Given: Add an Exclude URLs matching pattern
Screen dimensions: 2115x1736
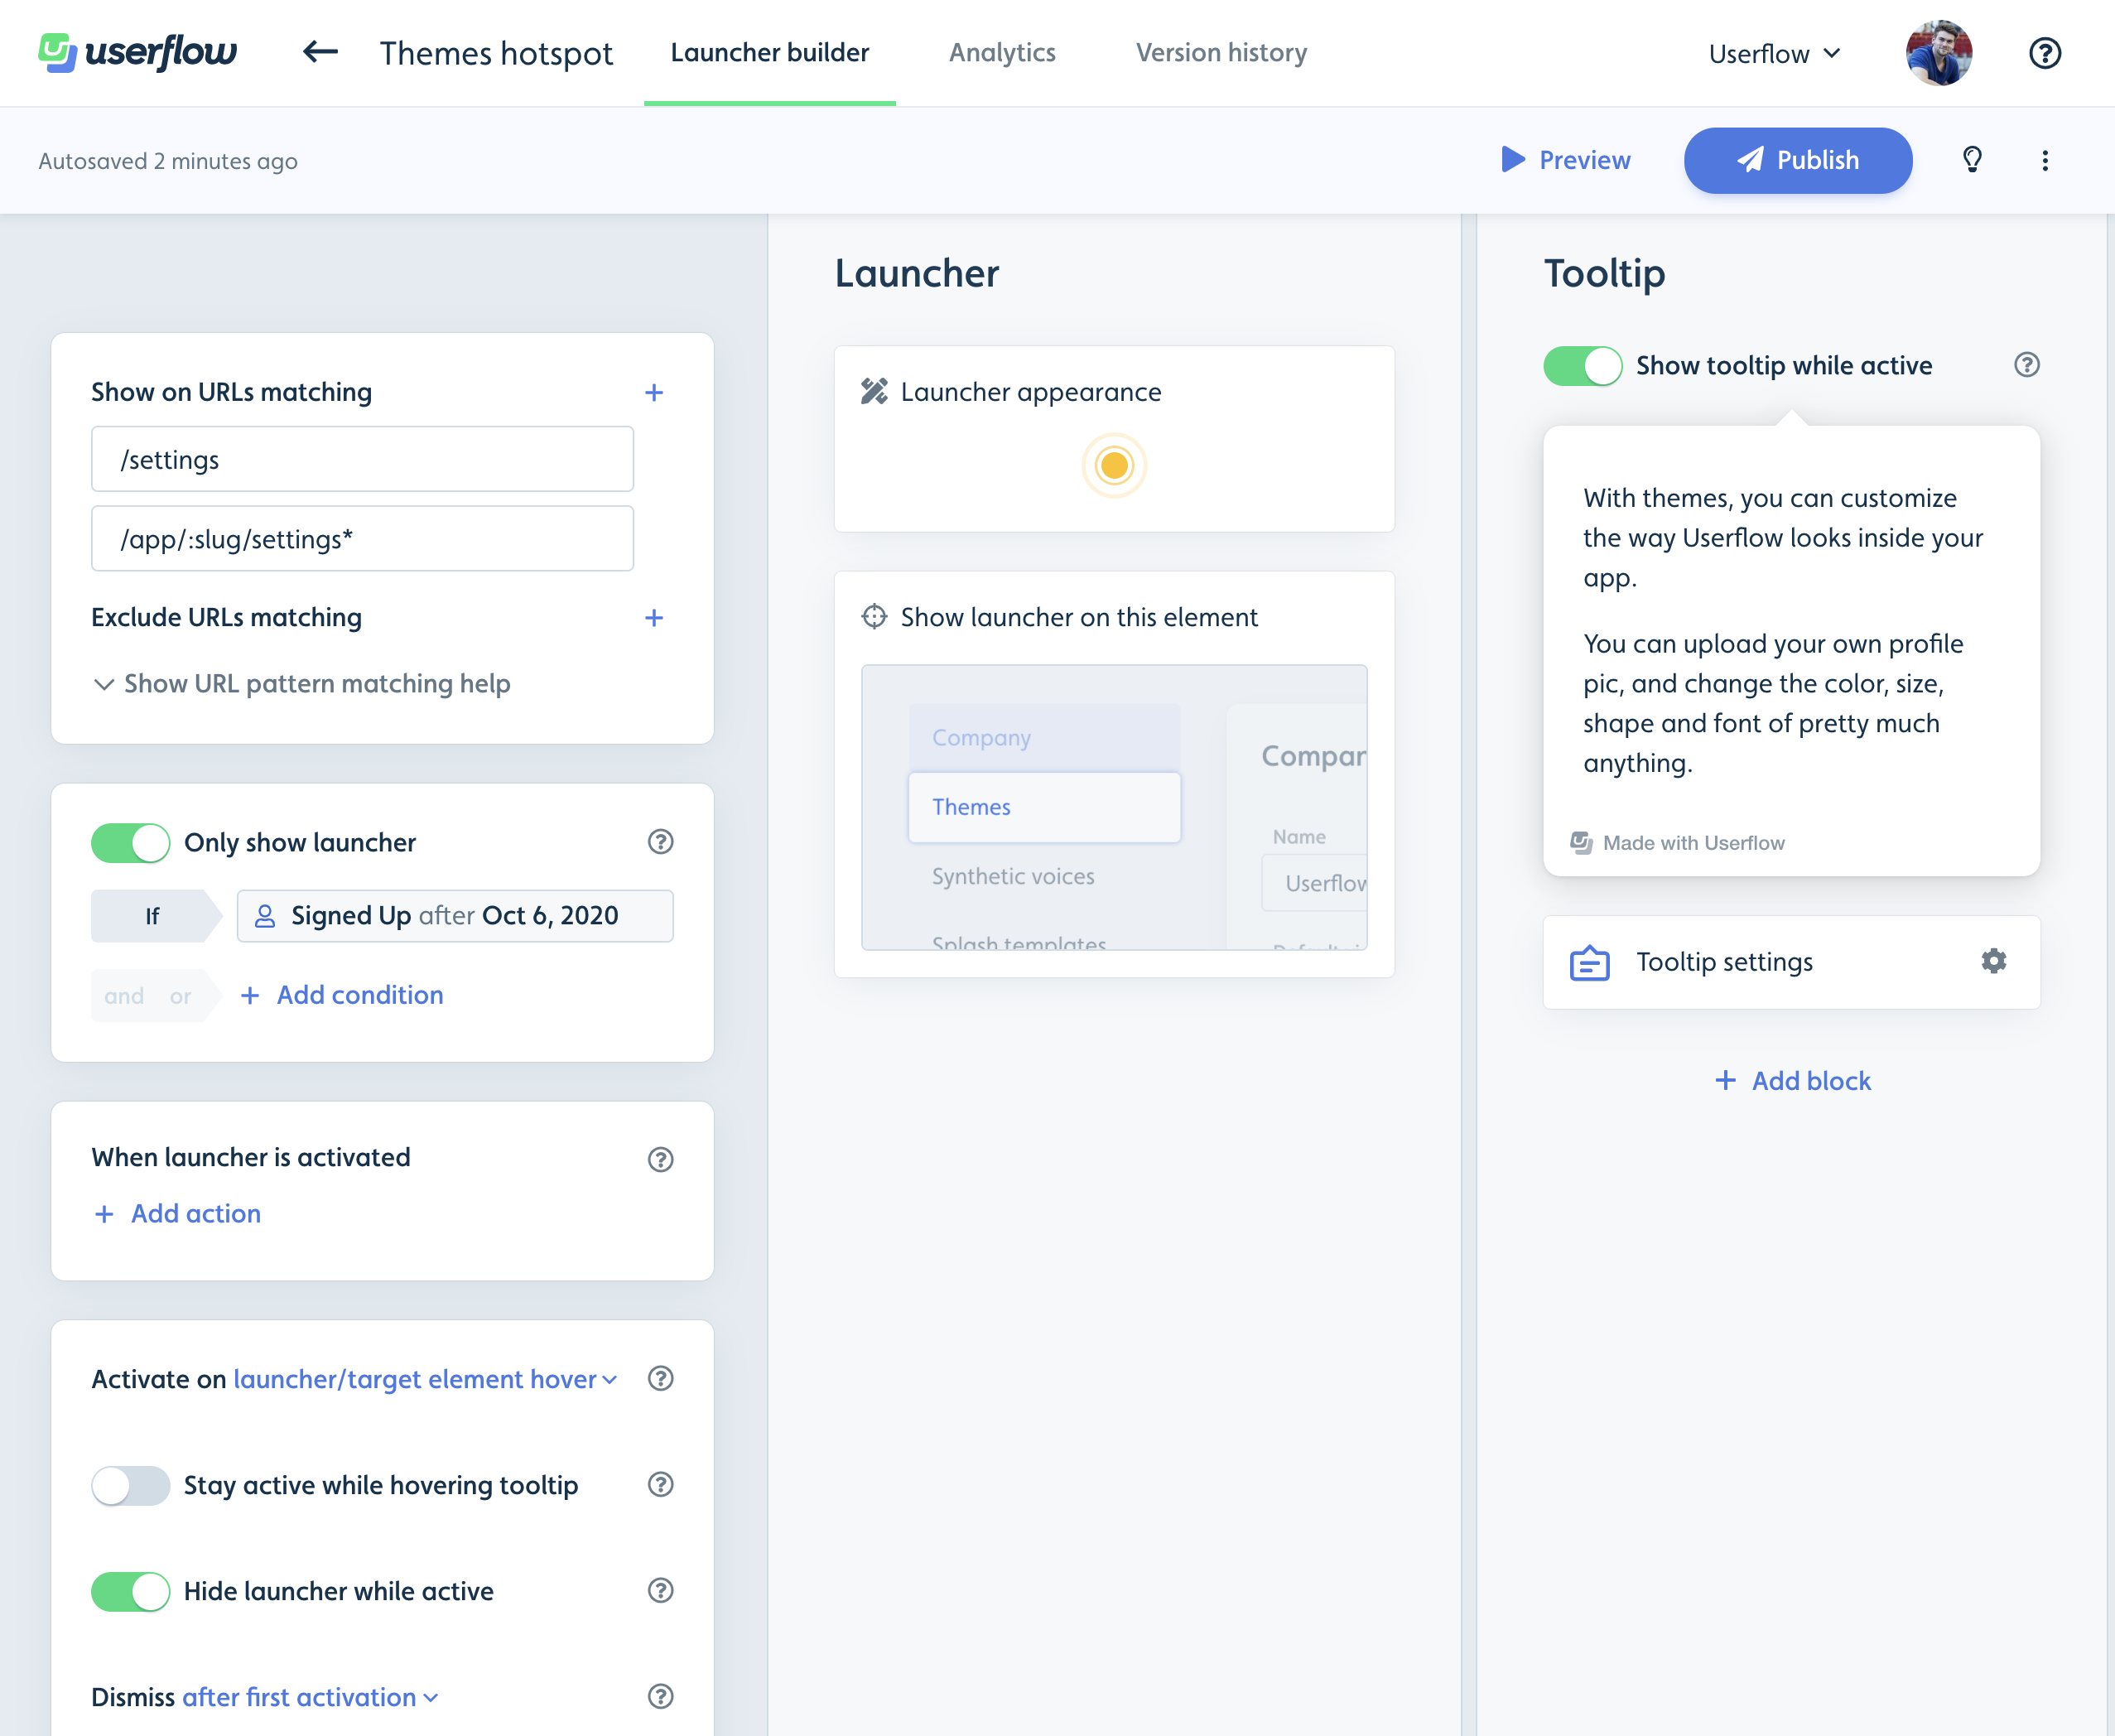Looking at the screenshot, I should point(654,618).
